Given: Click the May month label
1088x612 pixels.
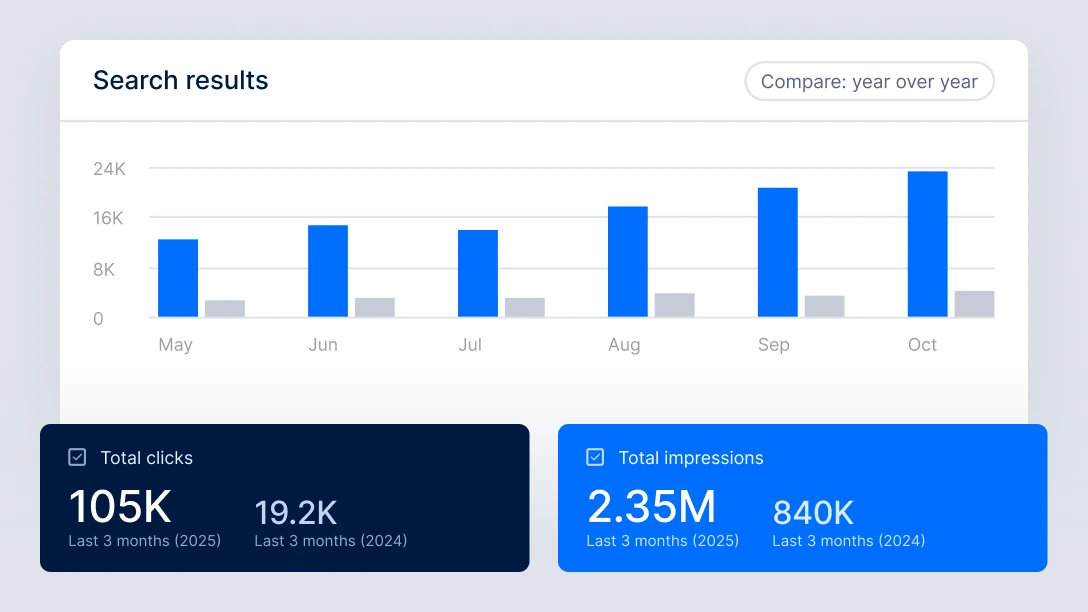Looking at the screenshot, I should click(x=176, y=345).
